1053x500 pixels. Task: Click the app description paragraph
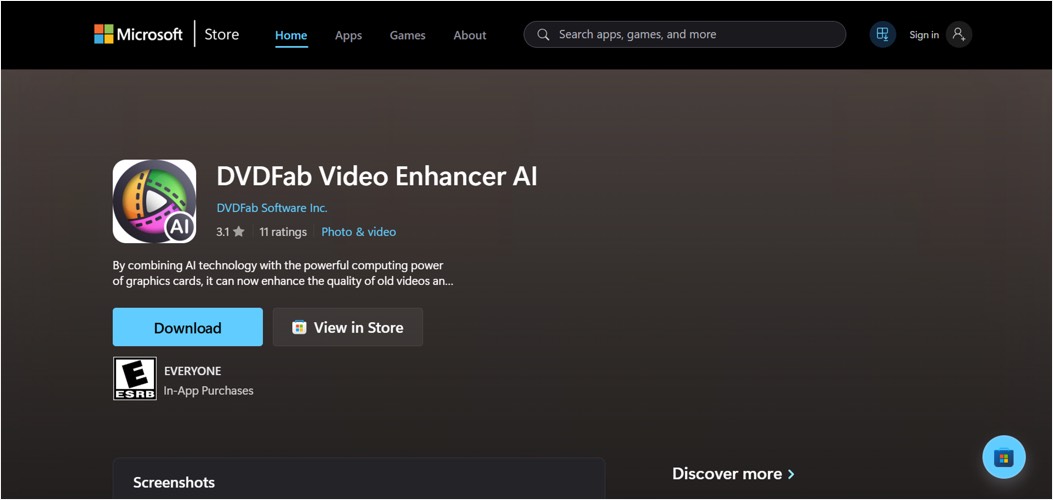(x=283, y=273)
